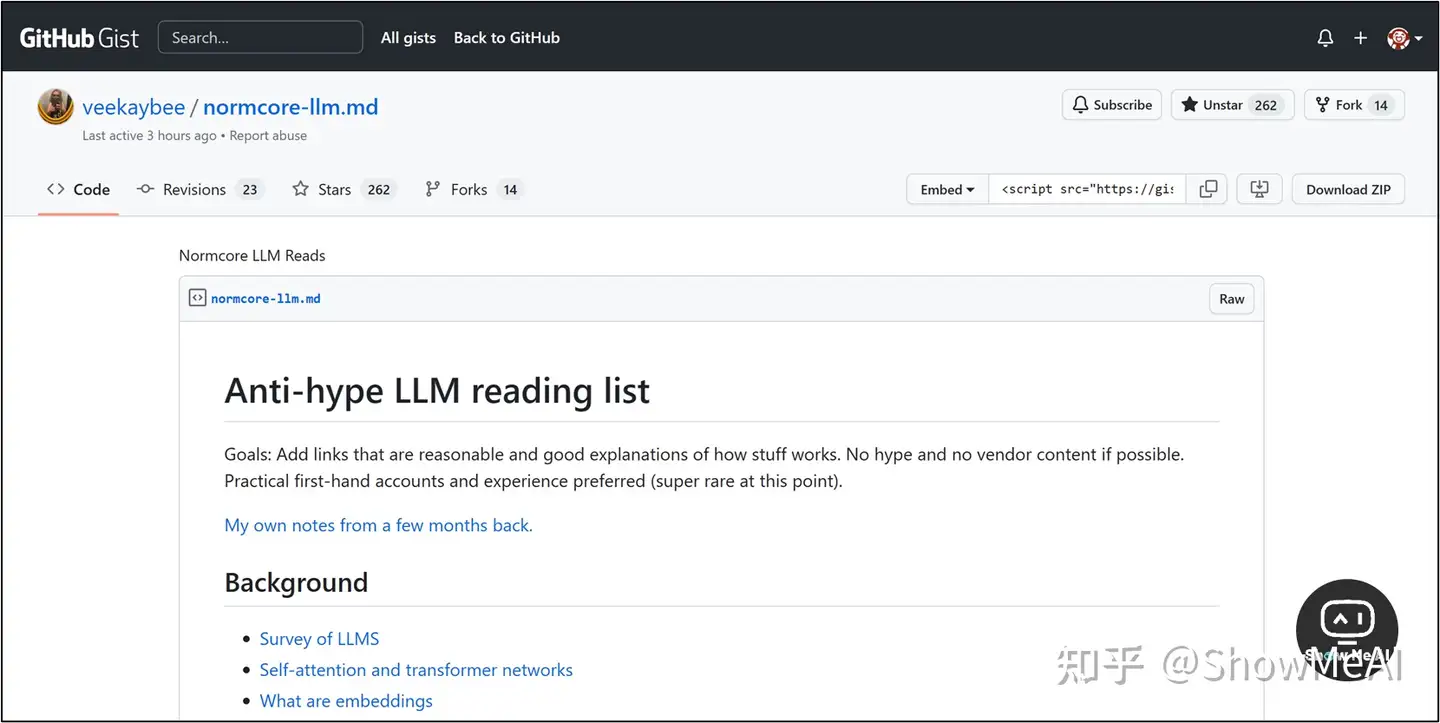Click Report abuse link
This screenshot has width=1440, height=723.
[x=268, y=136]
